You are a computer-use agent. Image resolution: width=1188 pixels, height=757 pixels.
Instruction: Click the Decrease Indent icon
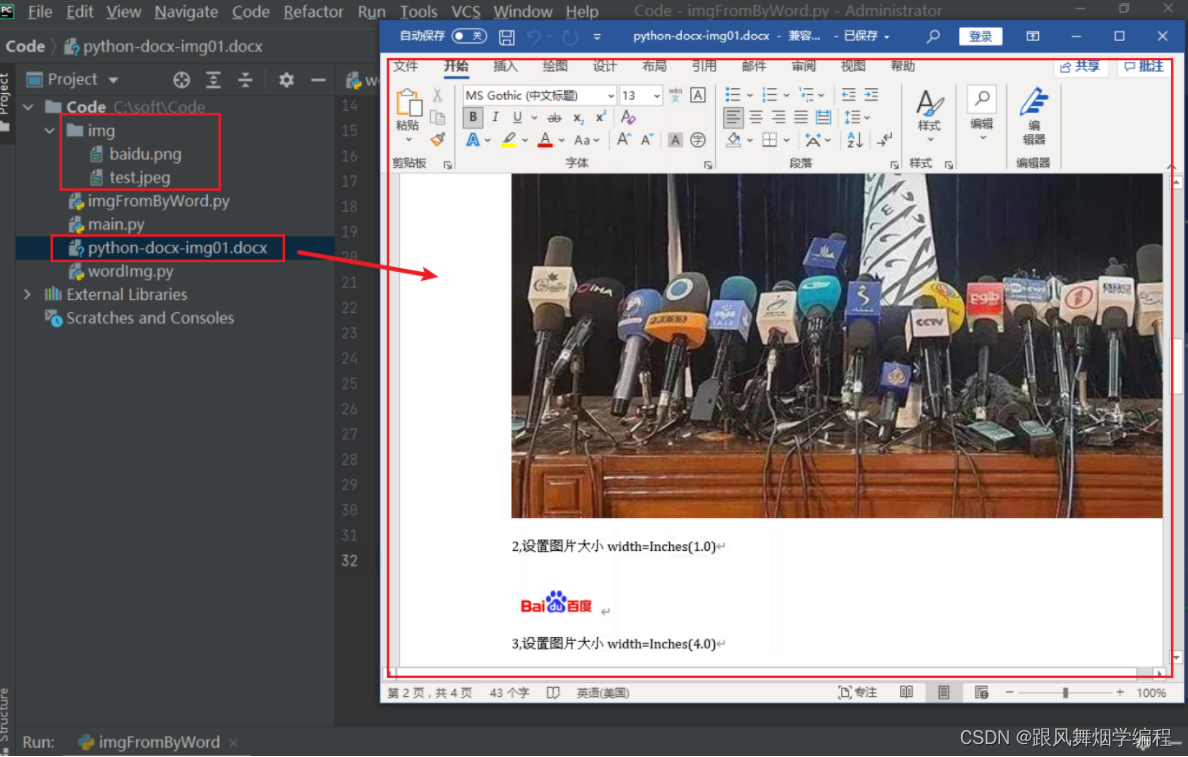pyautogui.click(x=849, y=95)
